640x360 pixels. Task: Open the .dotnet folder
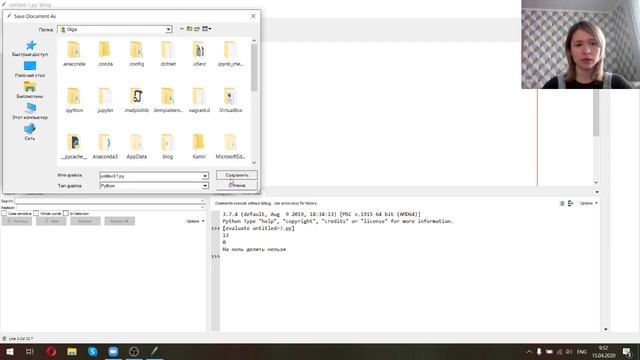pos(168,54)
